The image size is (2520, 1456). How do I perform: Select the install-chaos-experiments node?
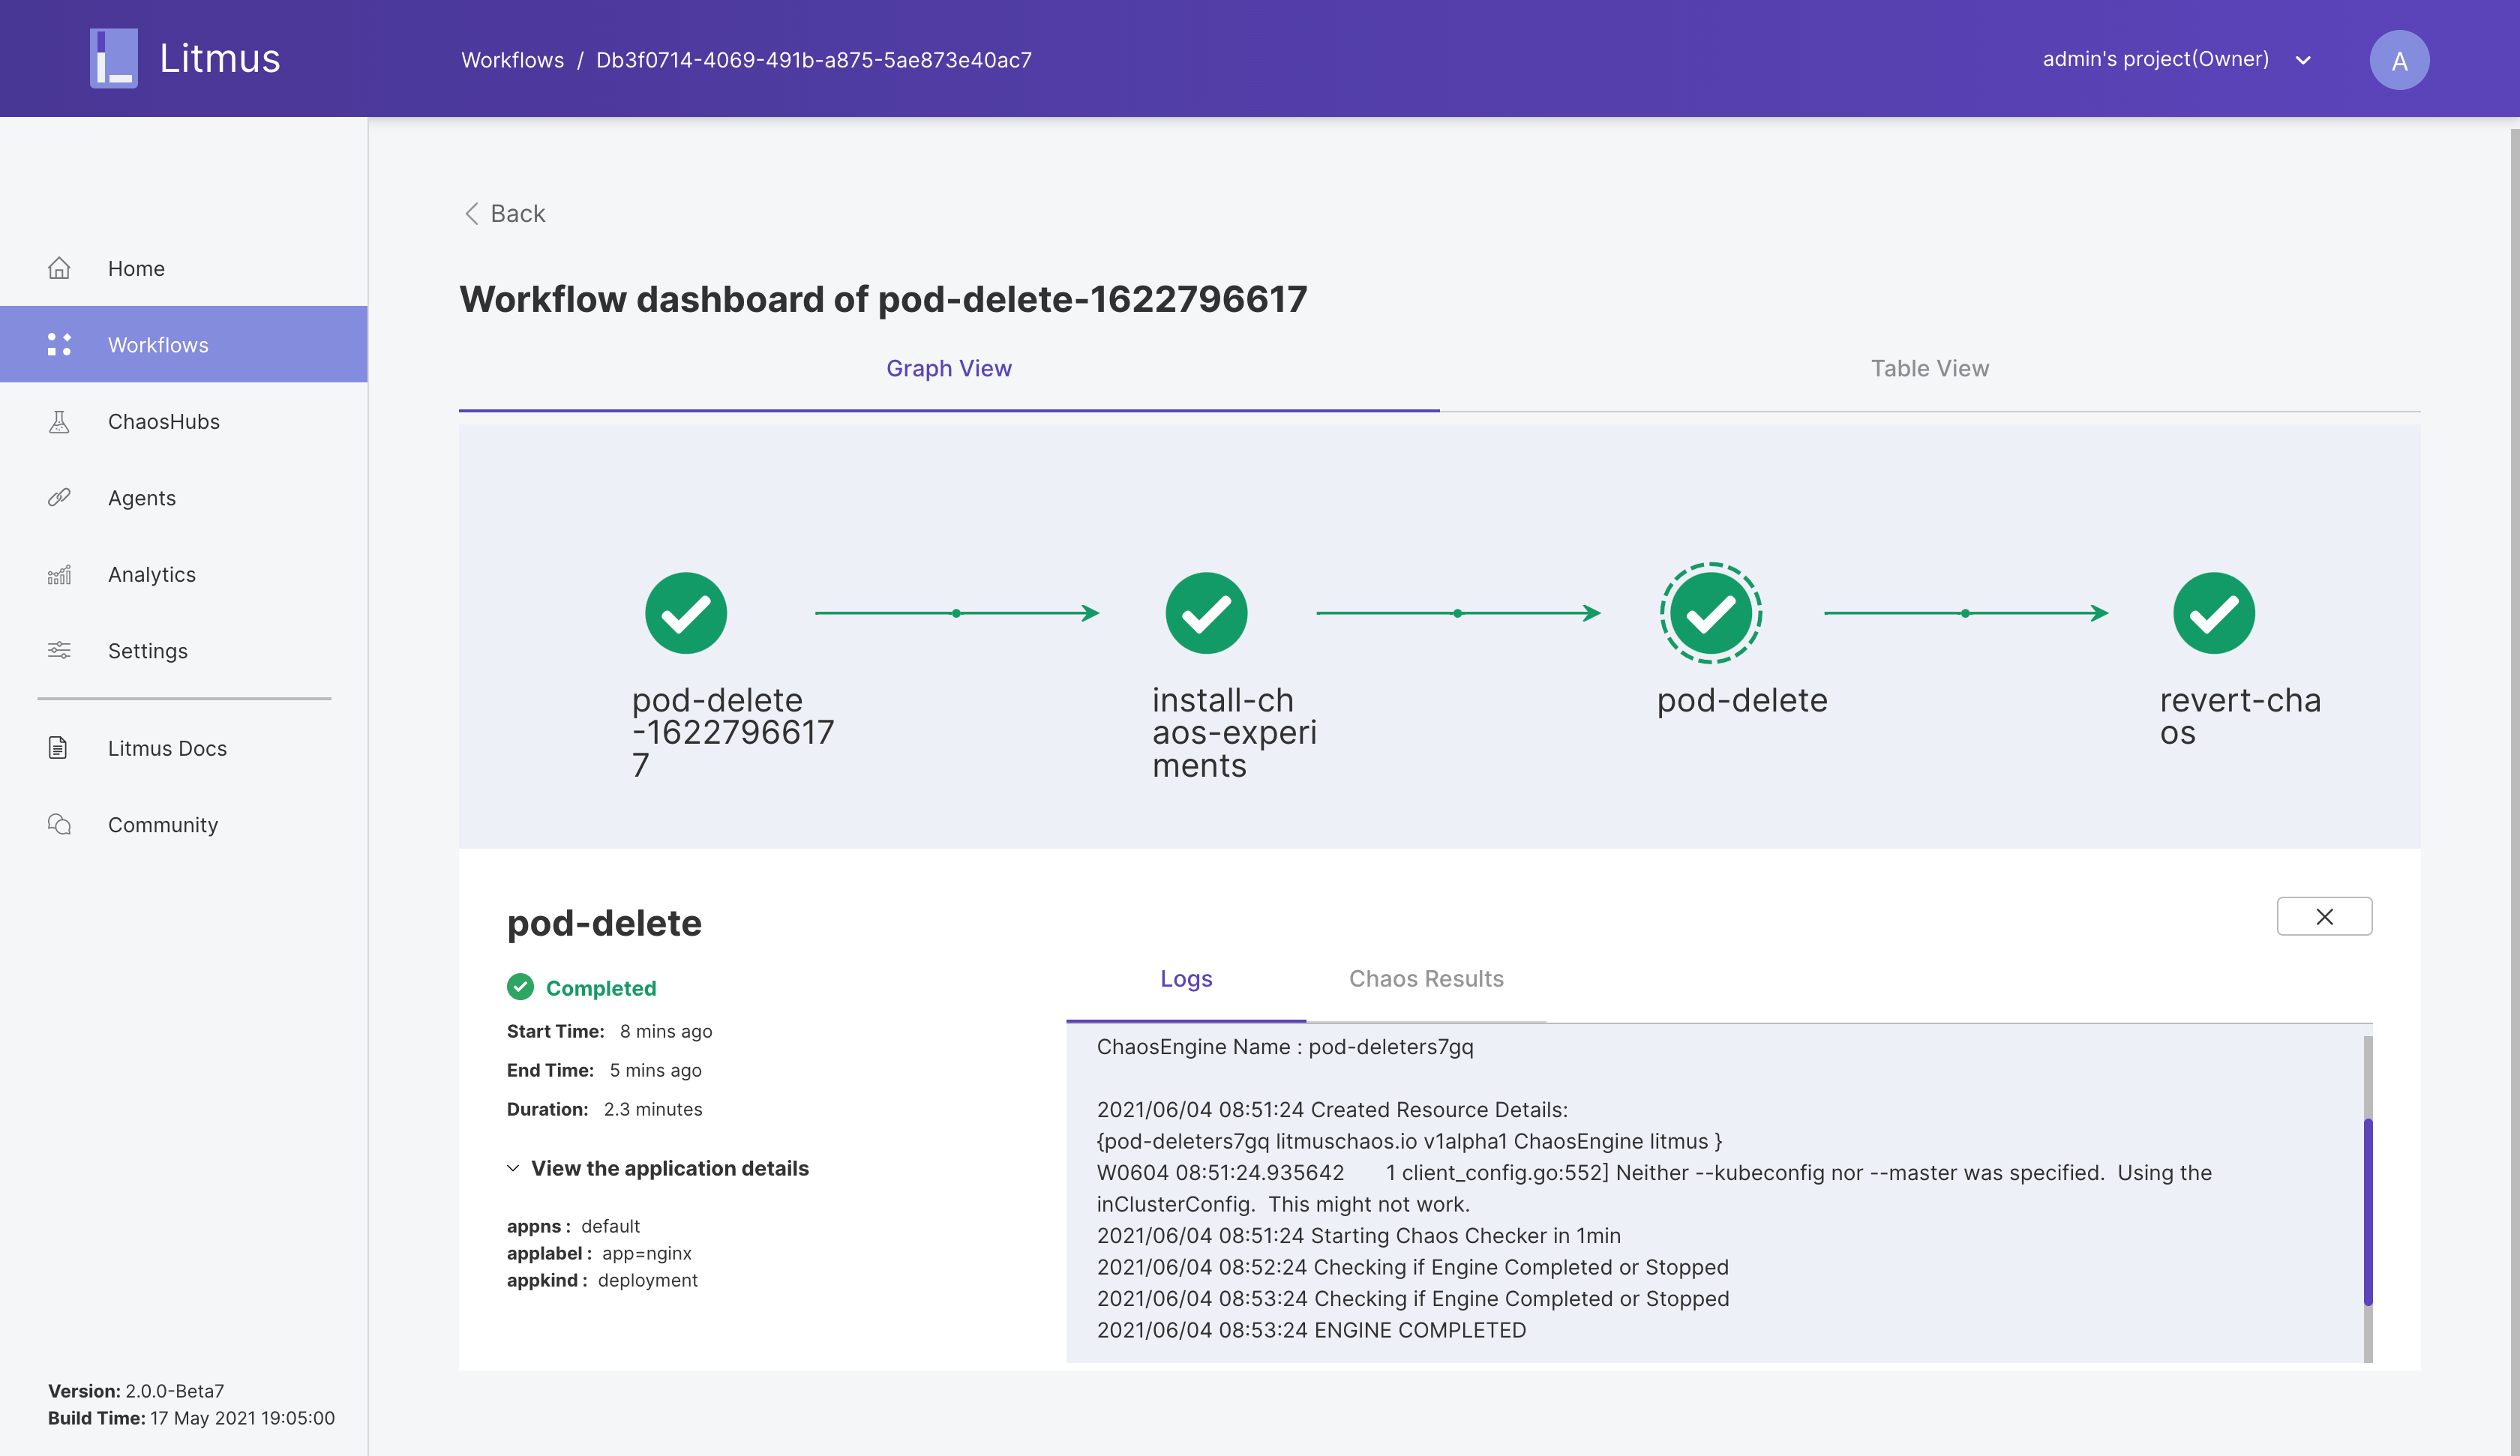pyautogui.click(x=1206, y=613)
